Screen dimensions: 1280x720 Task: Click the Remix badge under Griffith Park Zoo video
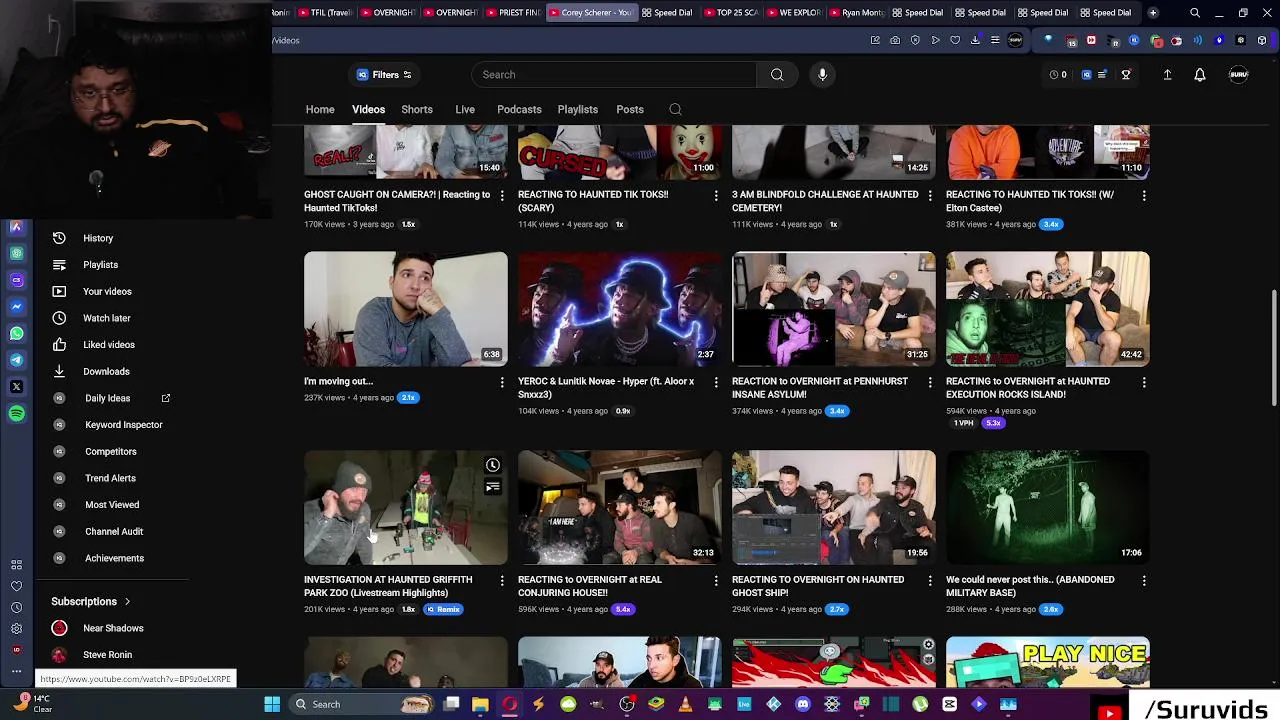click(443, 609)
